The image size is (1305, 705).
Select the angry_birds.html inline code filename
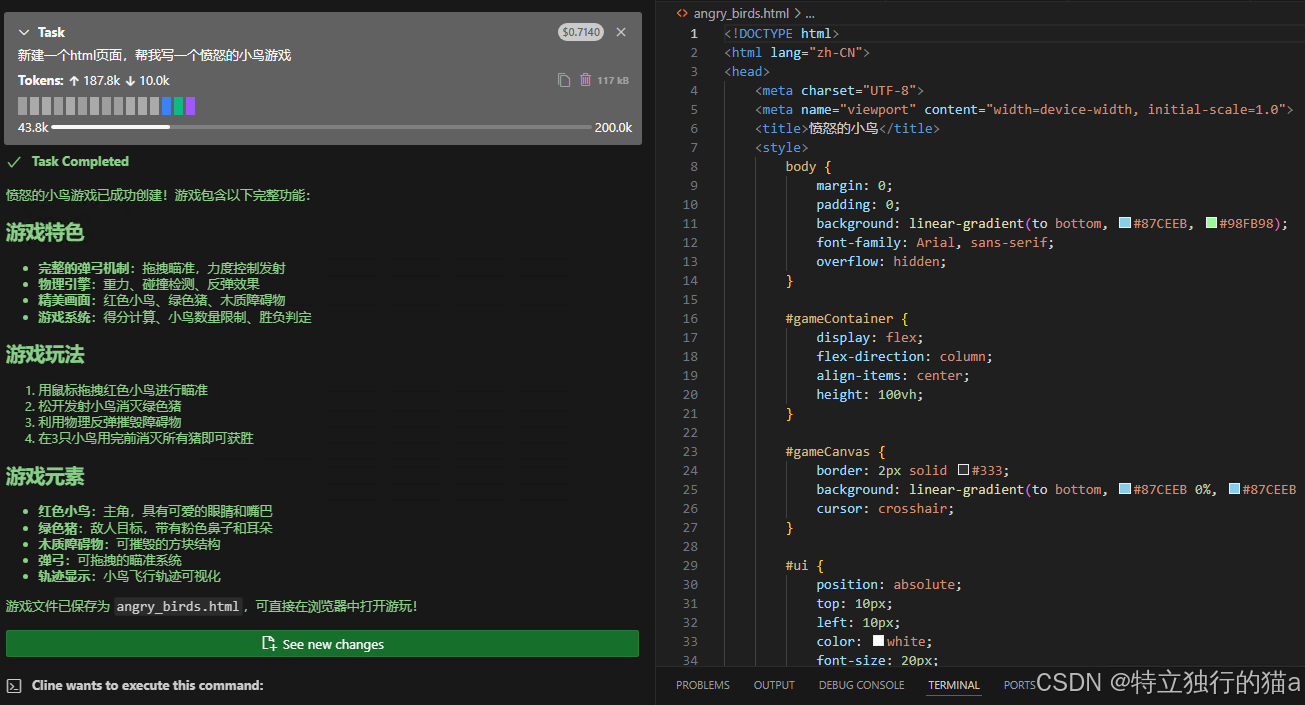pos(178,606)
